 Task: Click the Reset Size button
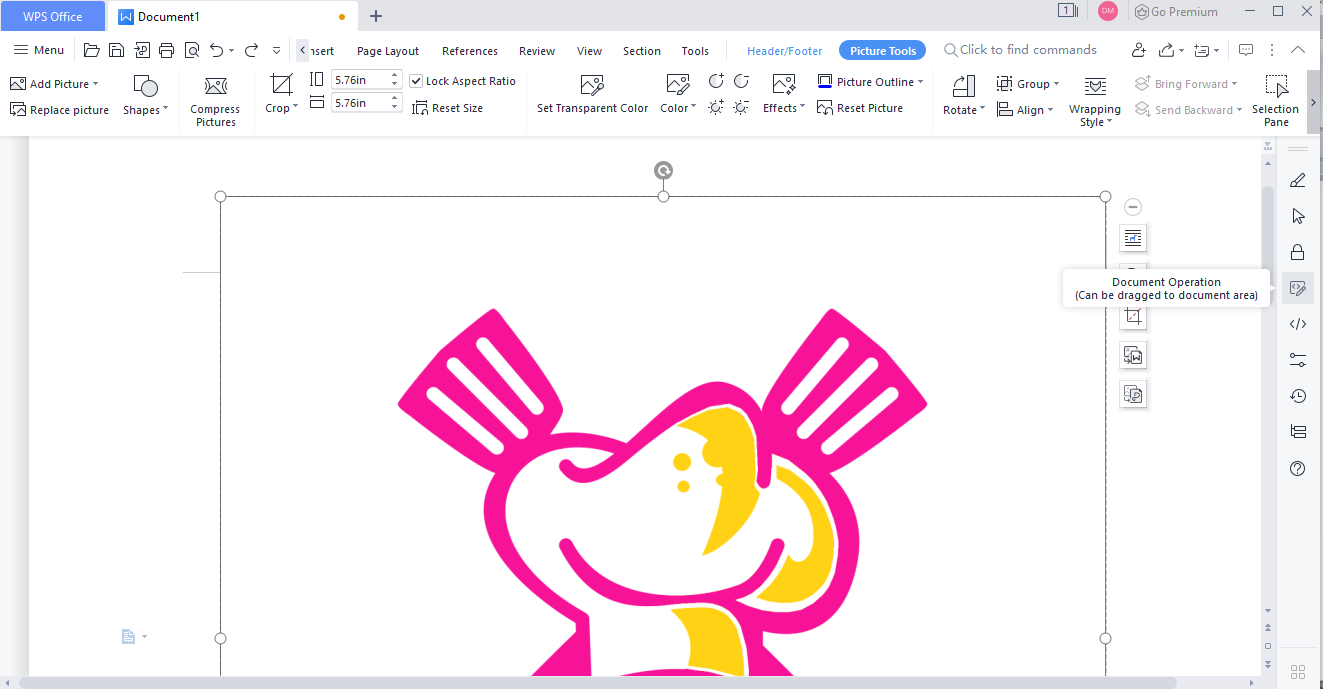447,108
